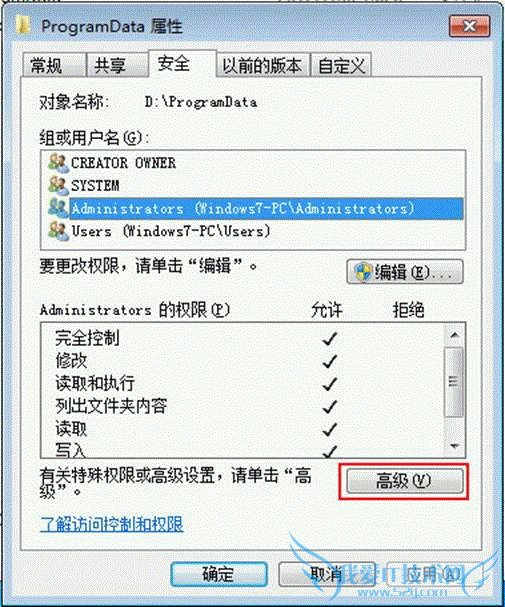This screenshot has width=505, height=607.
Task: Select SYSTEM entry in user list
Action: click(95, 186)
